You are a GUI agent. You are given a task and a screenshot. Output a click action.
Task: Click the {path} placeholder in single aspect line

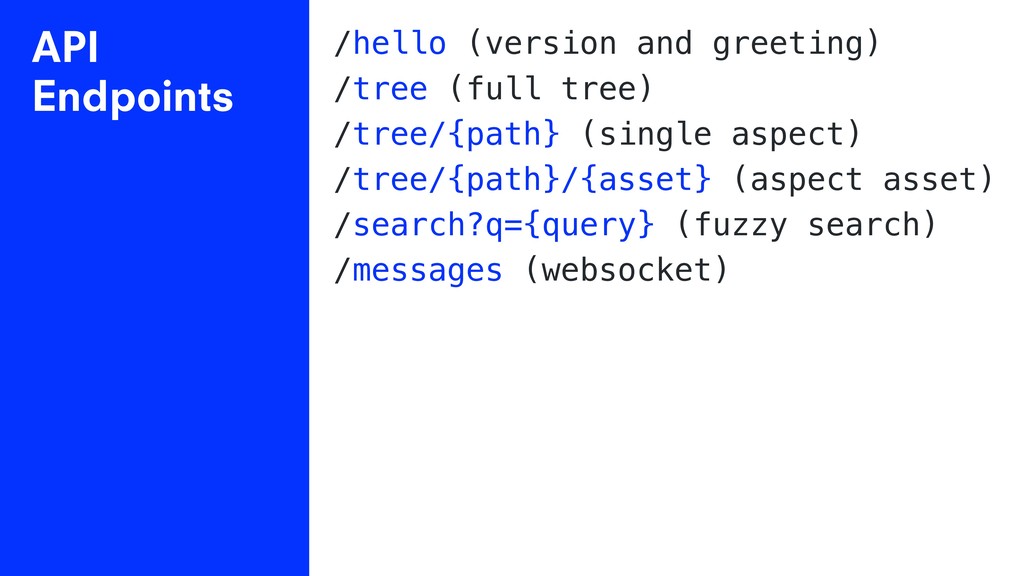coord(504,135)
